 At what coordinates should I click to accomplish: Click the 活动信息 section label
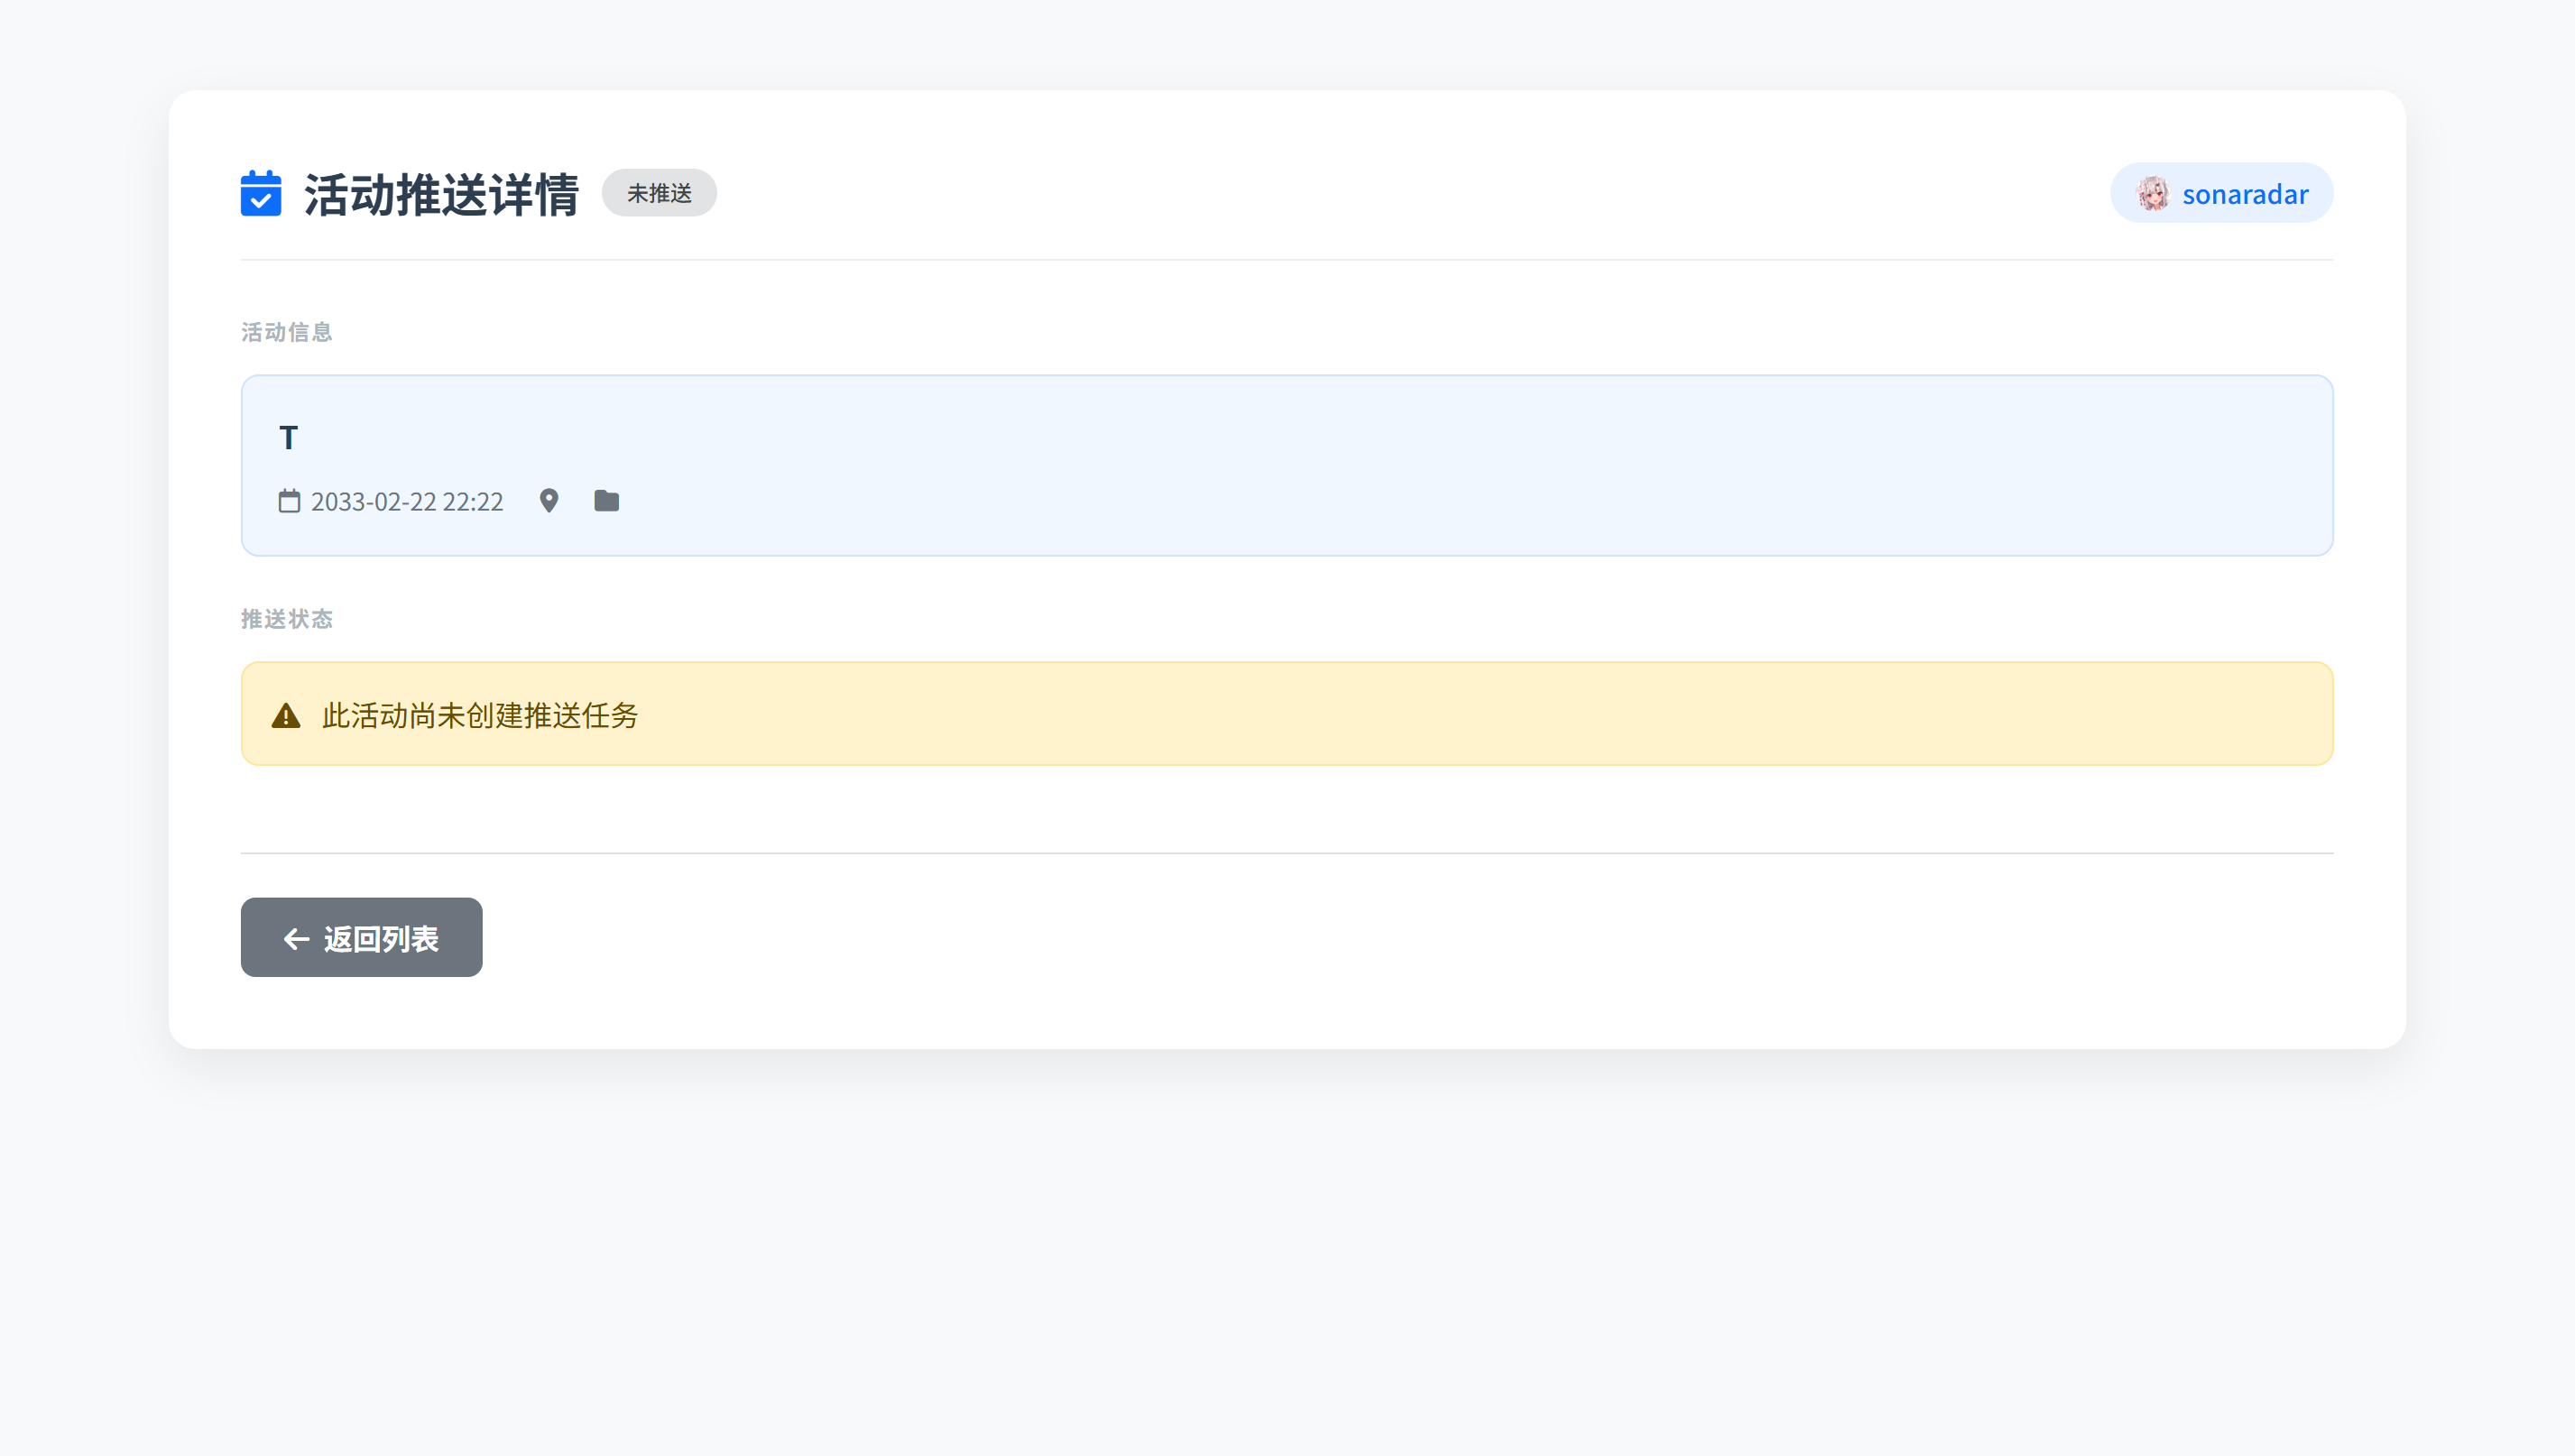point(287,332)
